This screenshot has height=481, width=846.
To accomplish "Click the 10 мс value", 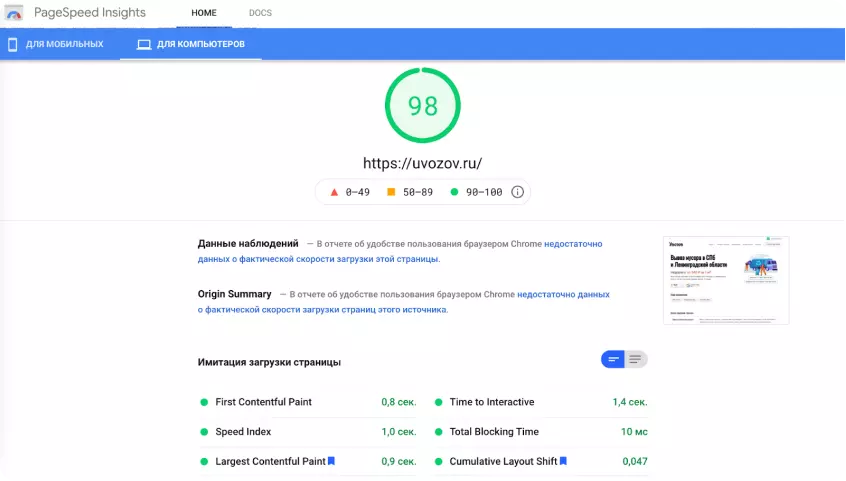I will 634,431.
